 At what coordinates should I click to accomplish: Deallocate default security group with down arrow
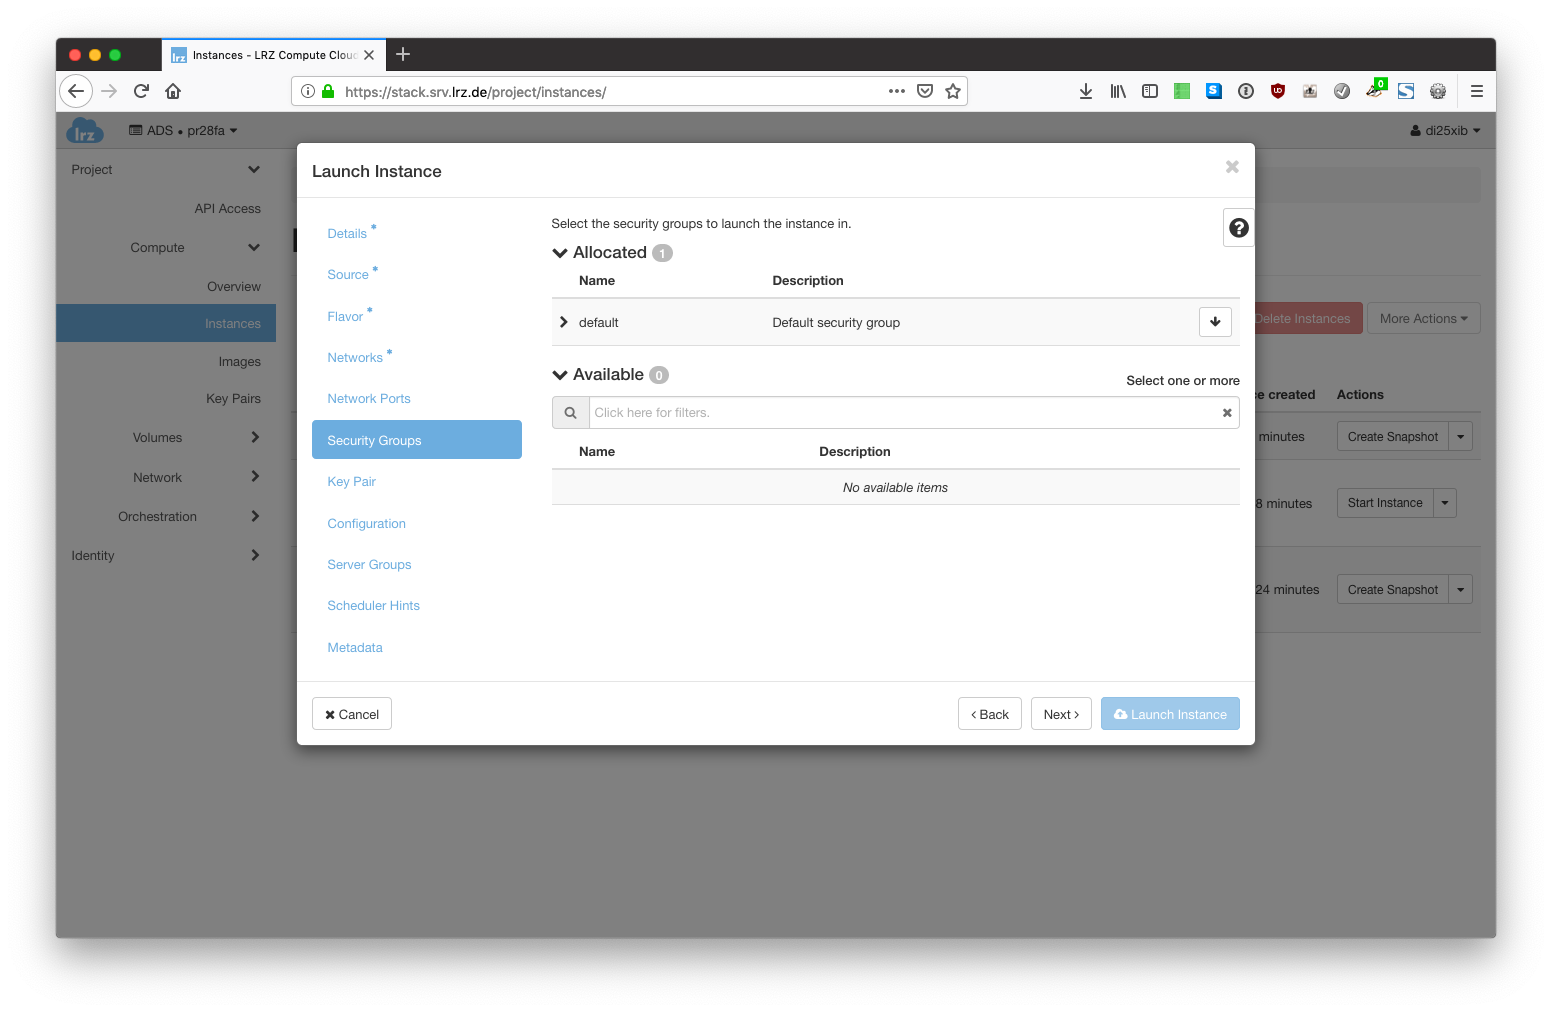point(1215,322)
